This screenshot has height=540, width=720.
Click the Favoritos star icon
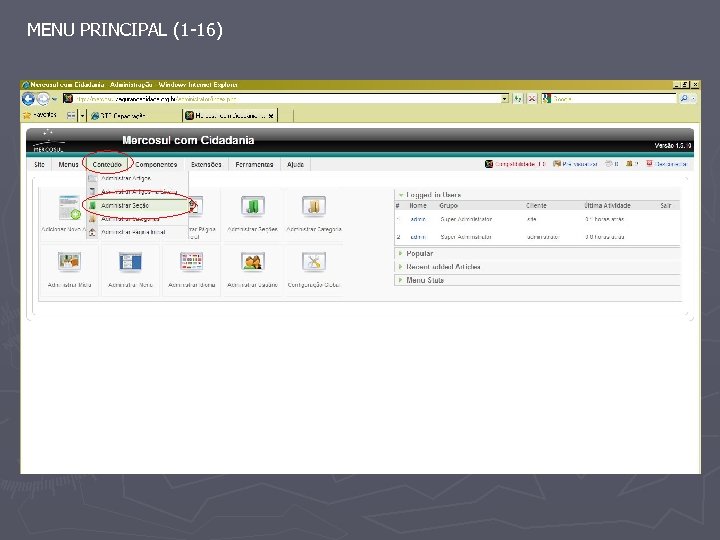click(x=27, y=115)
